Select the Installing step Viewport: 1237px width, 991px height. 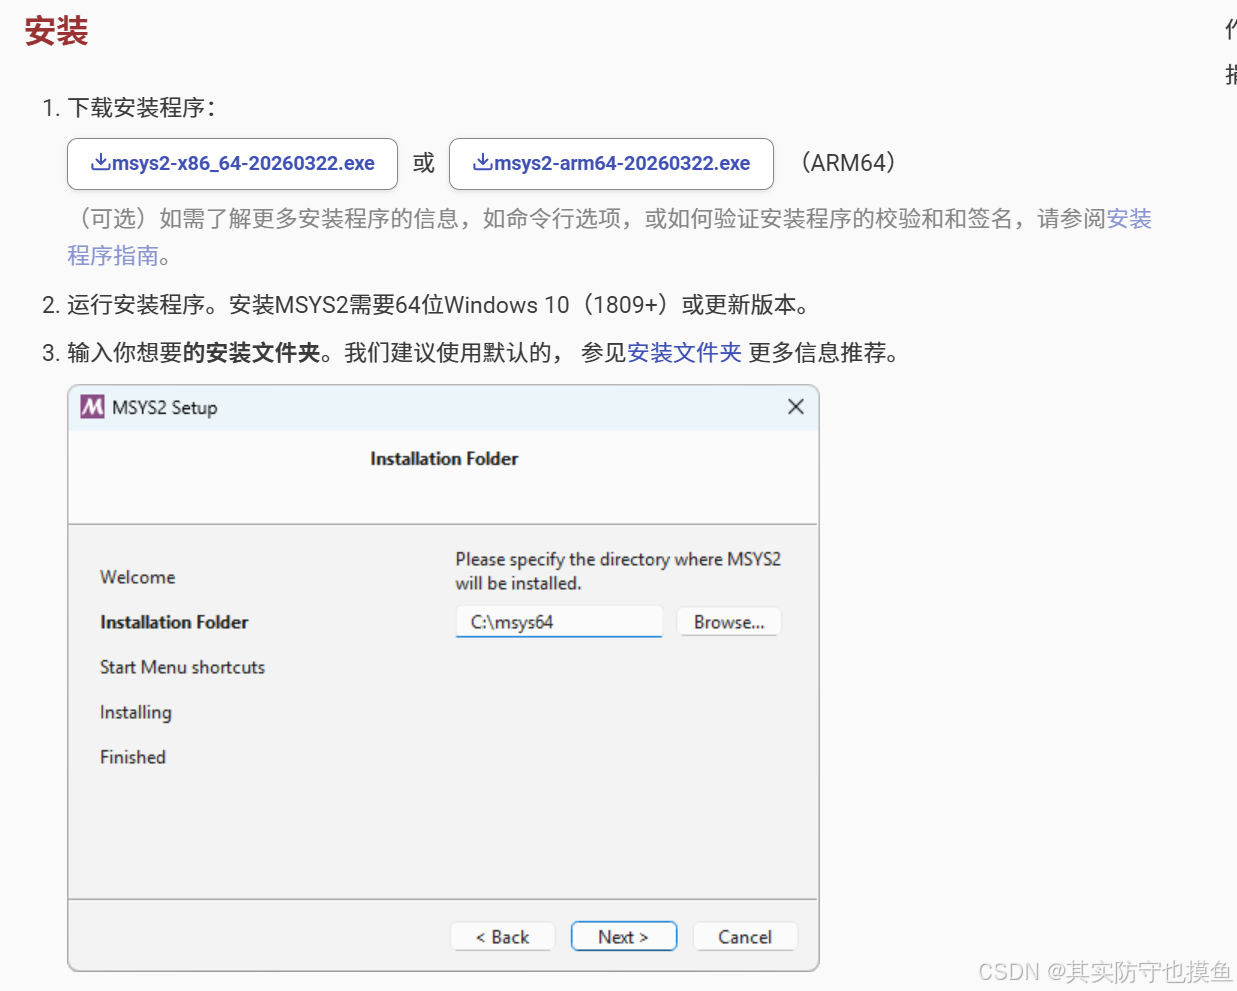pyautogui.click(x=136, y=712)
